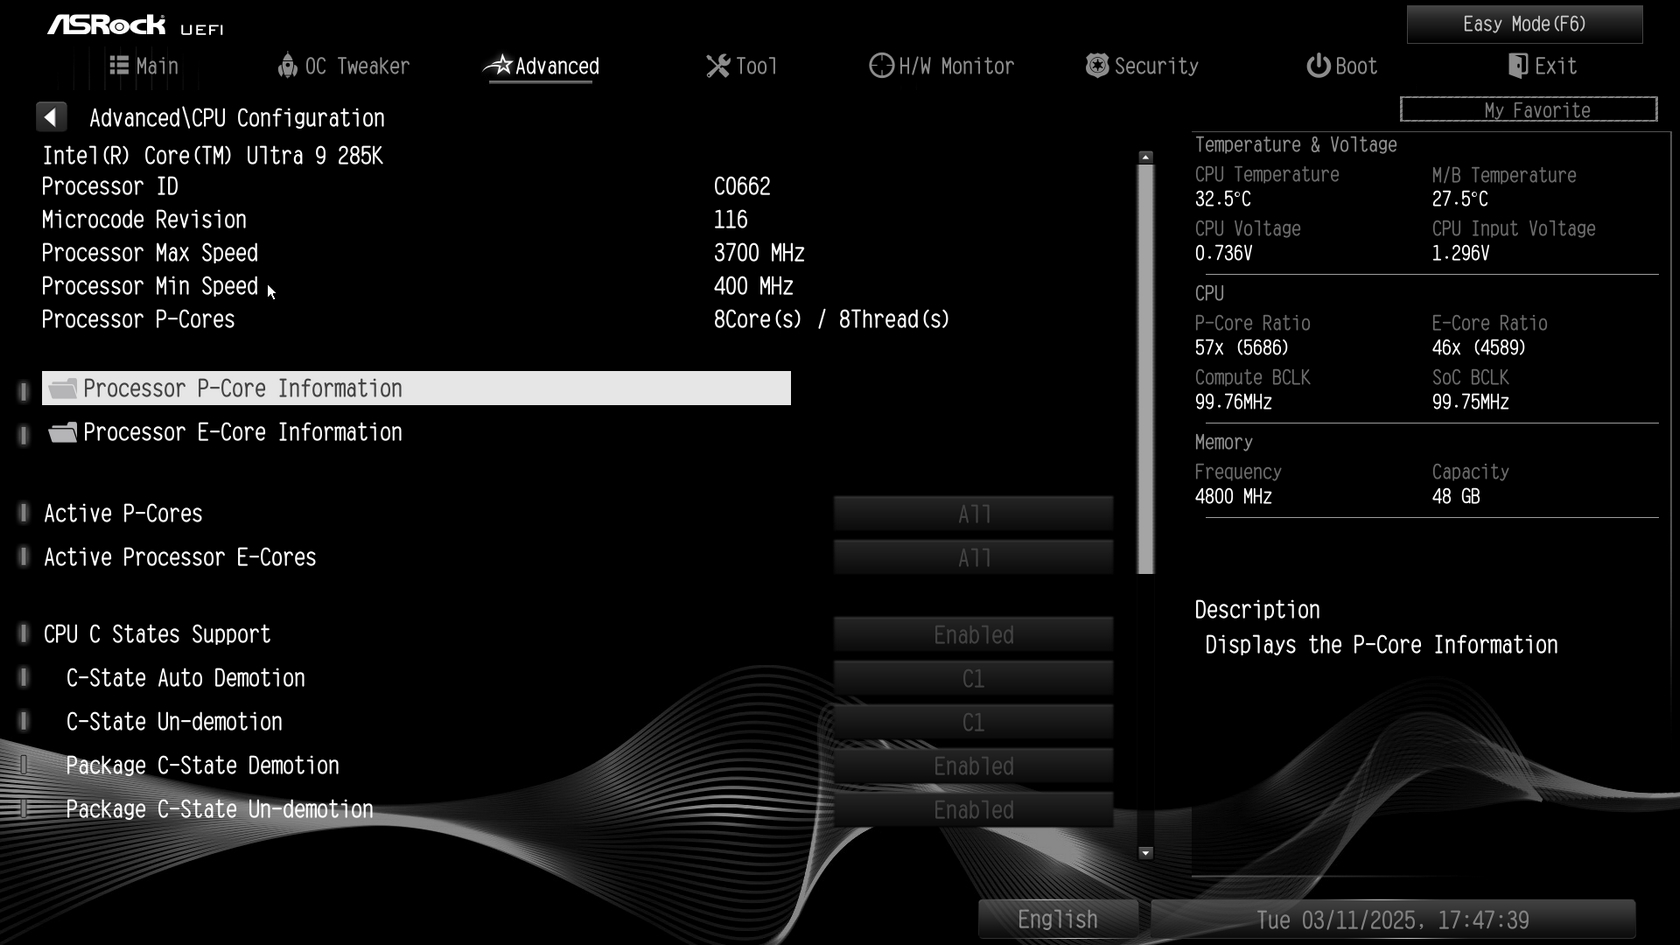This screenshot has width=1680, height=945.
Task: Click the P-Core Information folder icon
Action: (x=63, y=388)
